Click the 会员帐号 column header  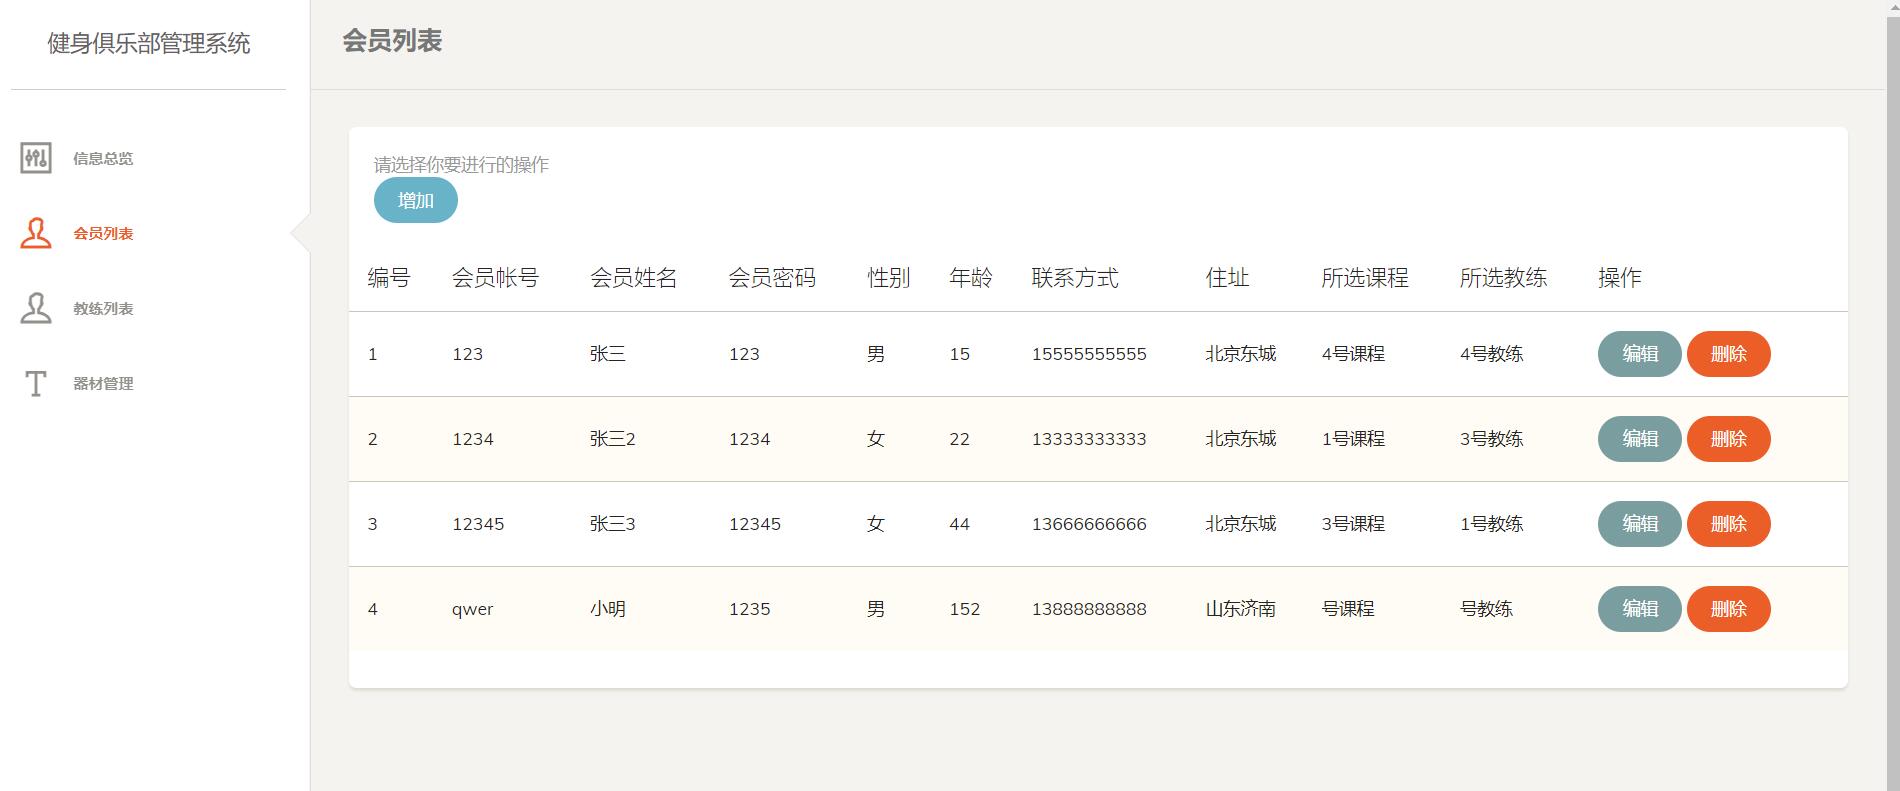pyautogui.click(x=495, y=278)
